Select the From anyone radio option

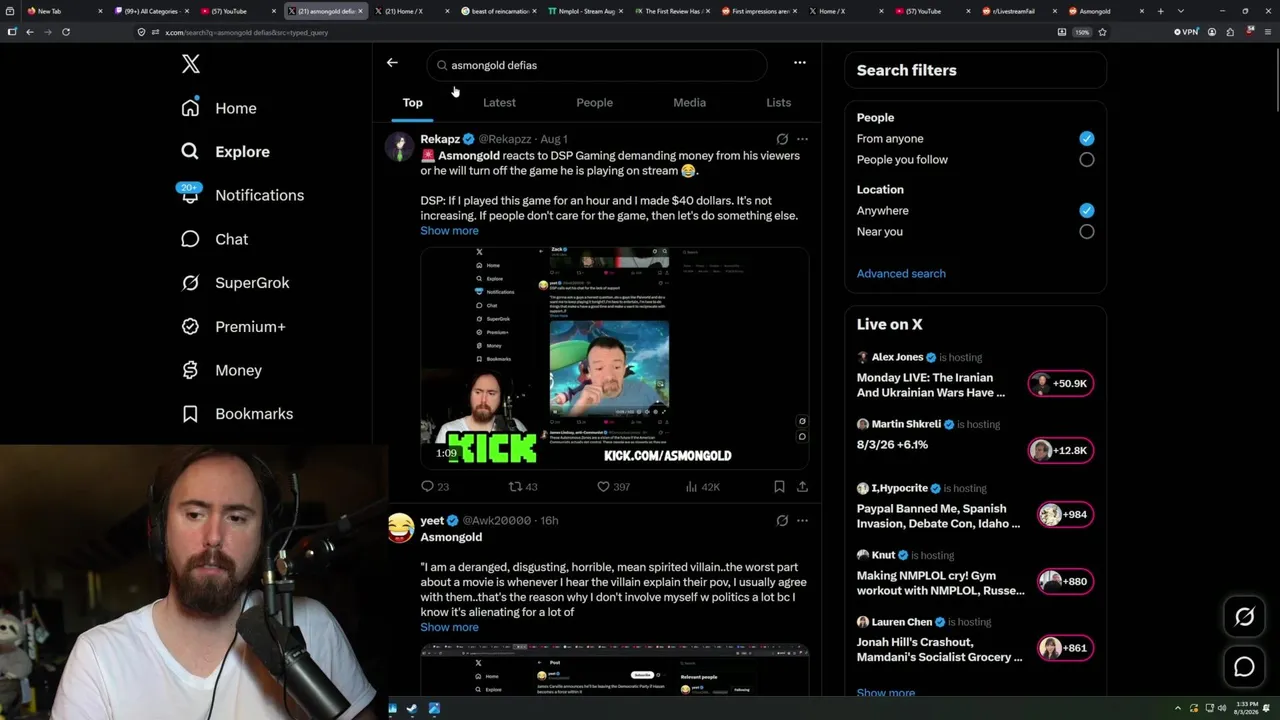1087,139
